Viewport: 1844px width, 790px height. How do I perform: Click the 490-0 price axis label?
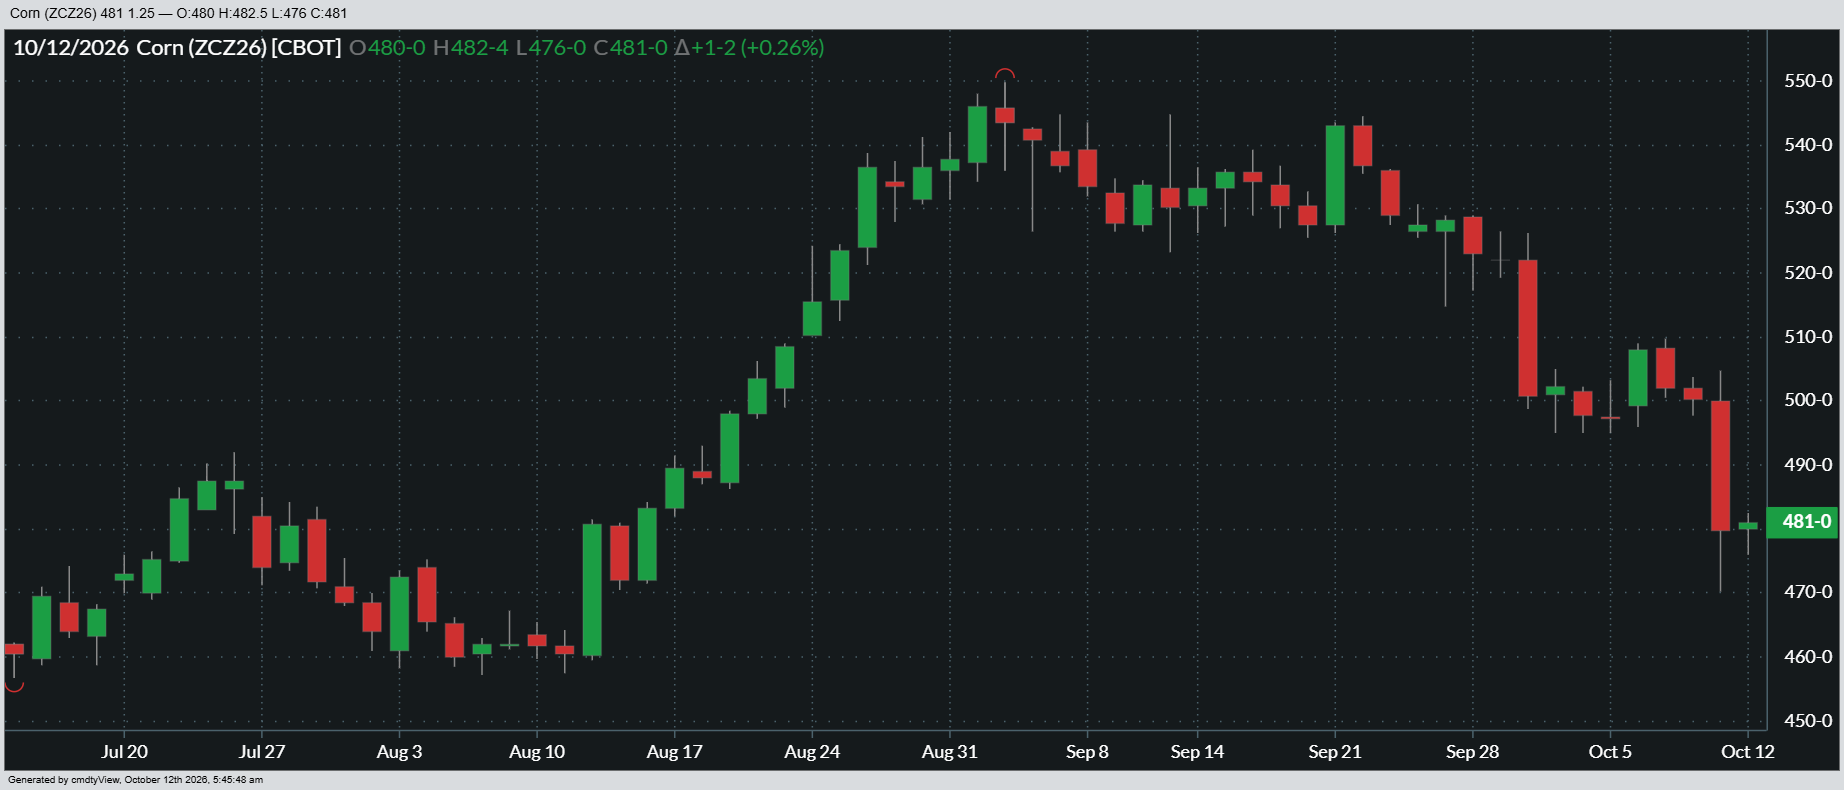[x=1808, y=465]
